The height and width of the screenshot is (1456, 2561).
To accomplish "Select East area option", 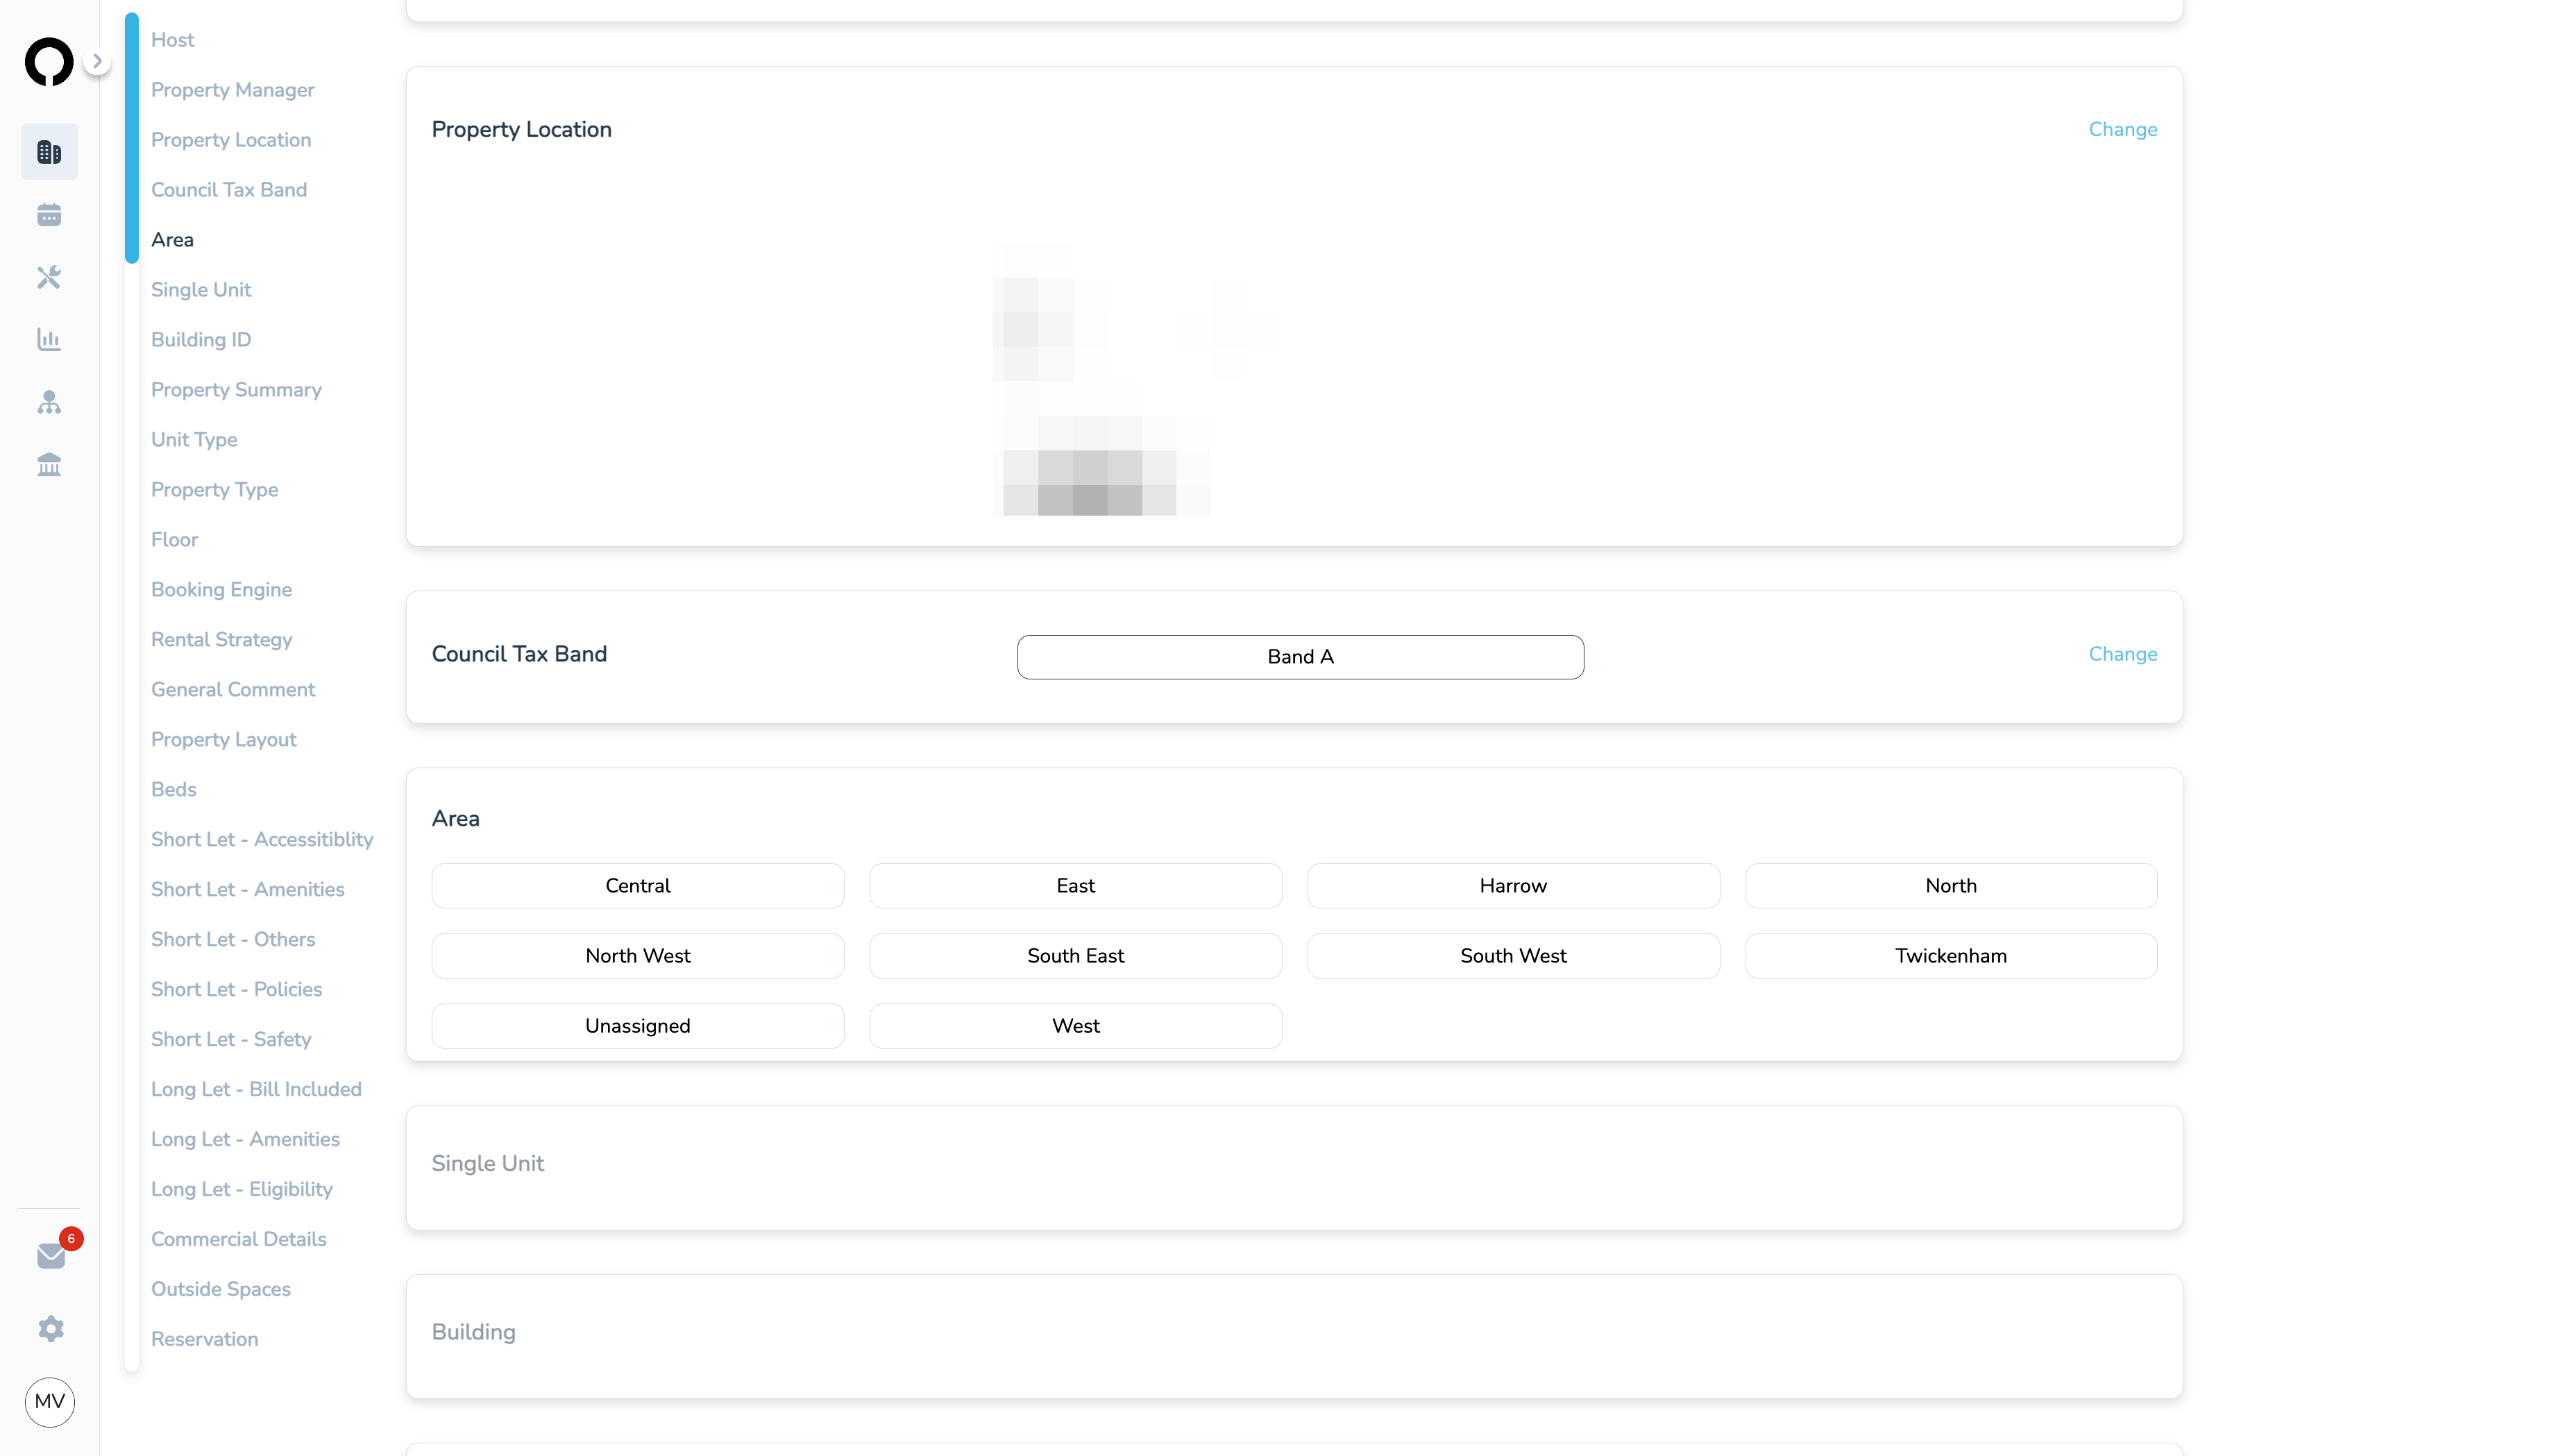I will tap(1075, 886).
